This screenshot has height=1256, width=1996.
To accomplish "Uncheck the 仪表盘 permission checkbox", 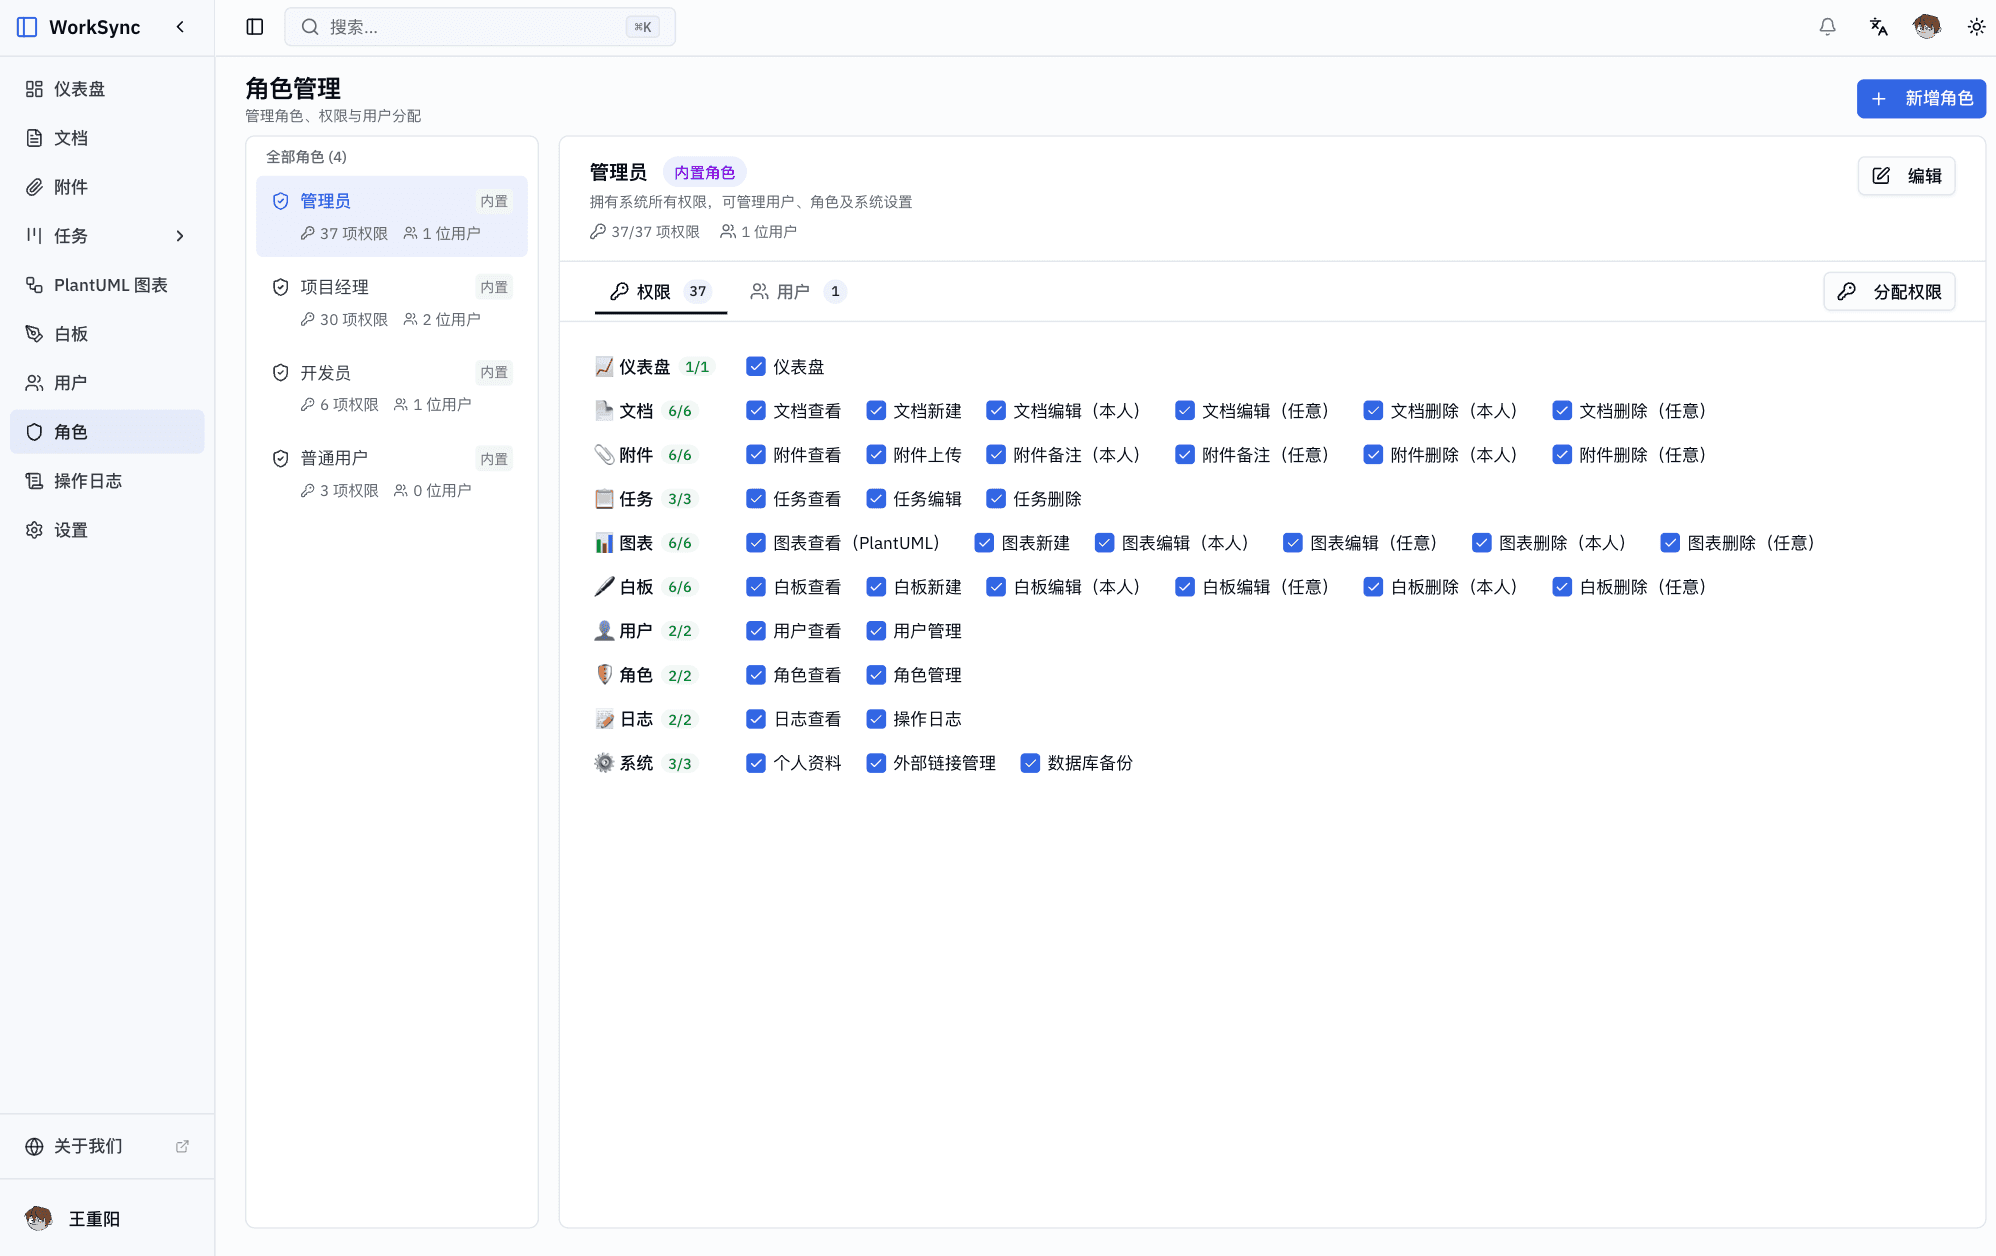I will pos(755,366).
